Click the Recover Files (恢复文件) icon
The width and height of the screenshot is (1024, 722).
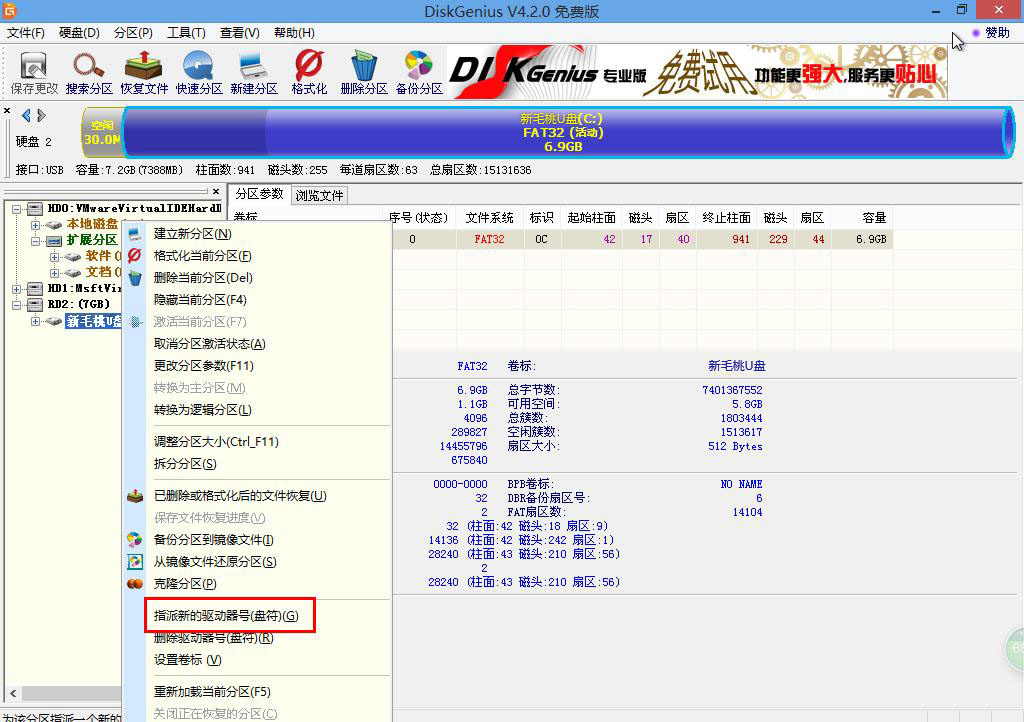pos(144,72)
